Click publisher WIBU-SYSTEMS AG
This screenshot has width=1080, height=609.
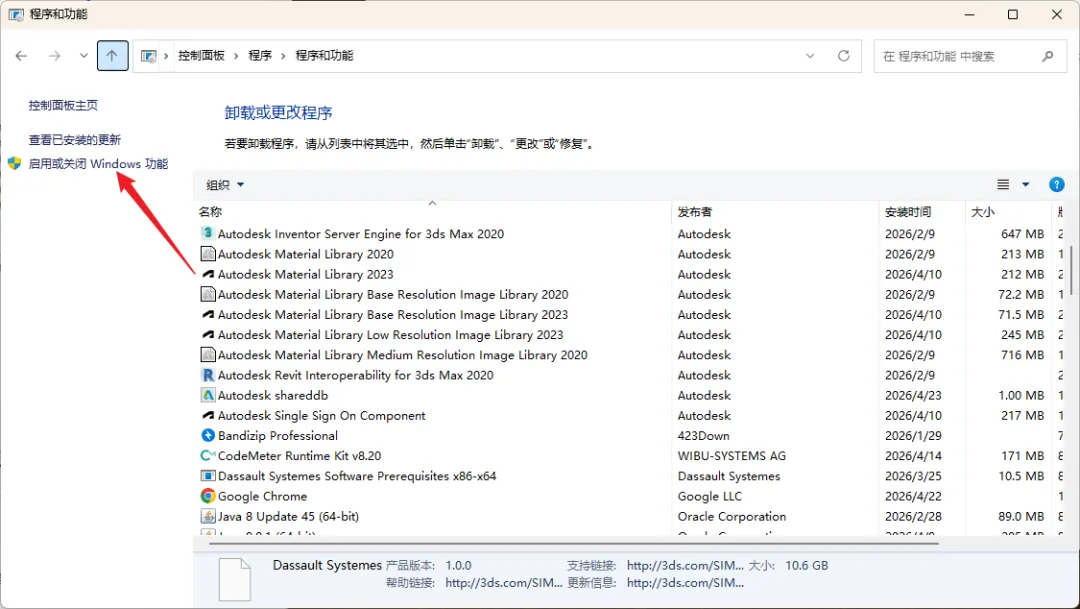click(x=731, y=456)
